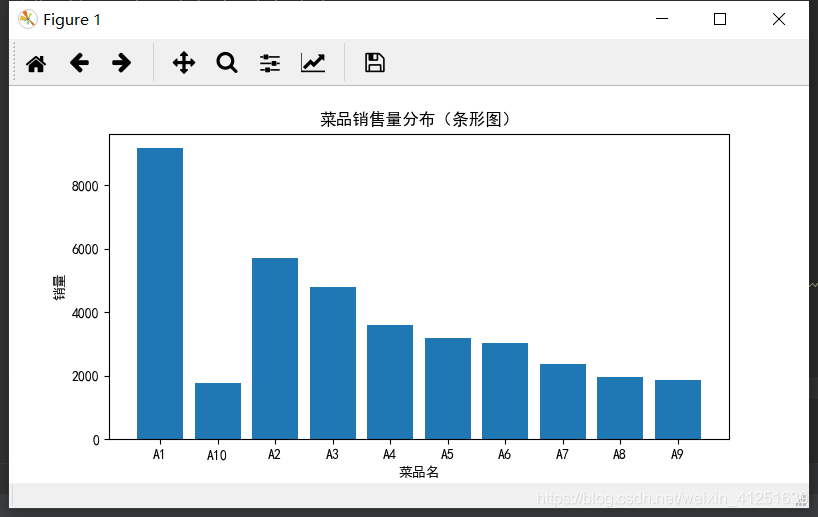Screen dimensions: 818x517
Task: Click the 8000 y-axis tick label
Action: [85, 186]
